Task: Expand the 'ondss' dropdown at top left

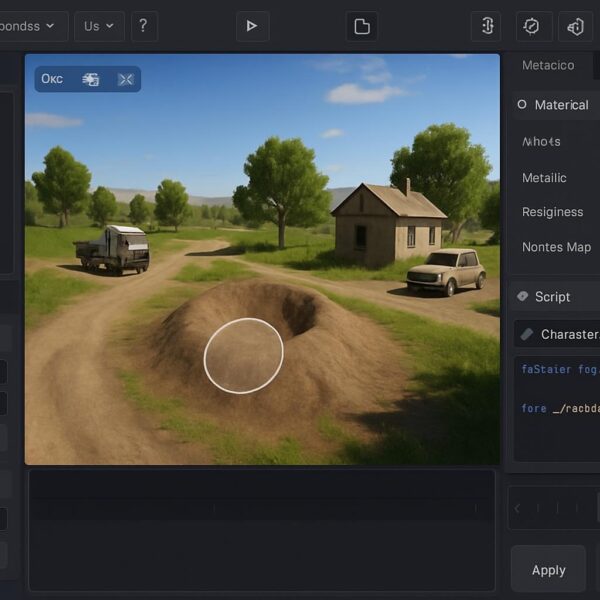Action: [x=33, y=26]
